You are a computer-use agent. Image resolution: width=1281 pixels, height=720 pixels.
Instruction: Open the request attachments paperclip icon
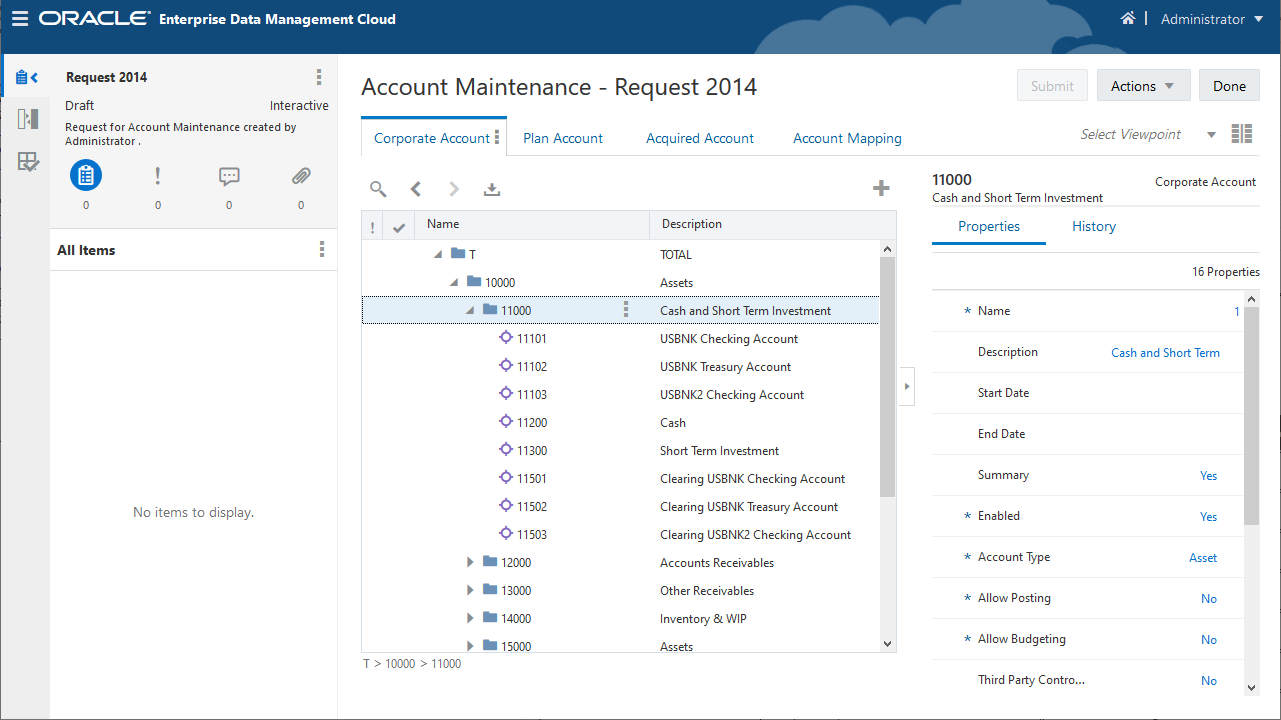[301, 177]
